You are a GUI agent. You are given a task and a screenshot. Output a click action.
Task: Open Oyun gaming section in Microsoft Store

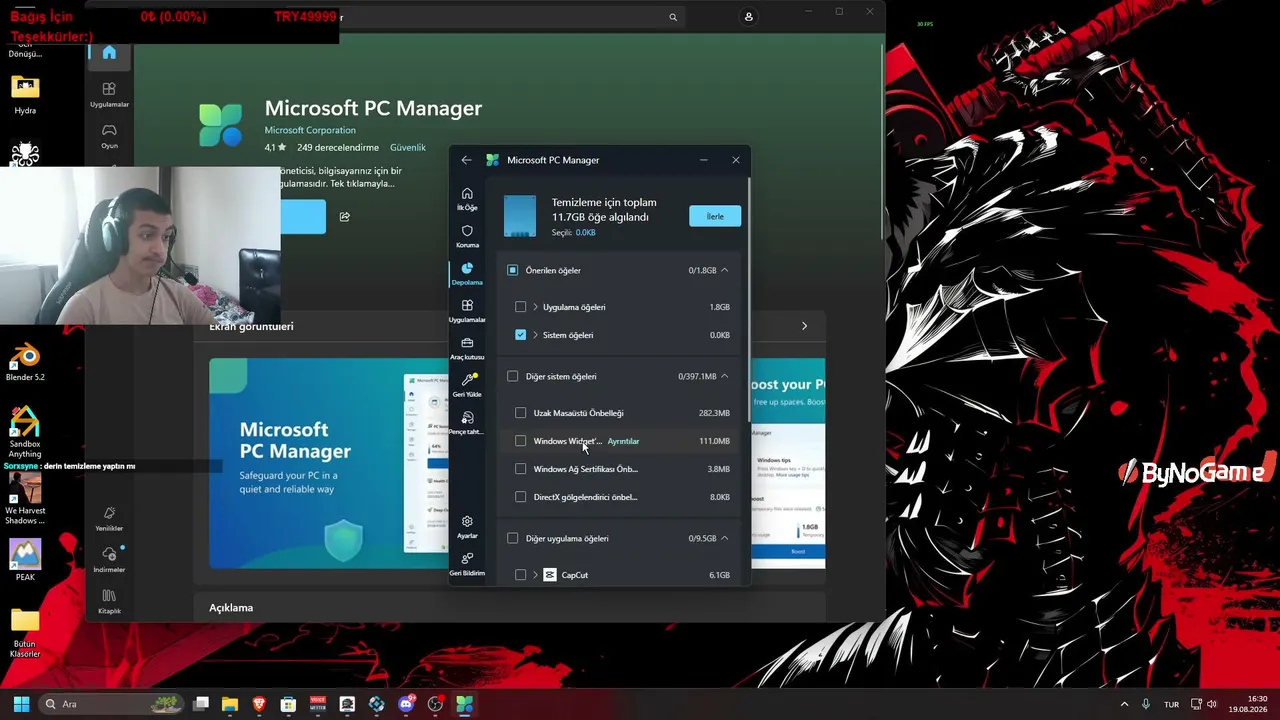click(x=109, y=136)
